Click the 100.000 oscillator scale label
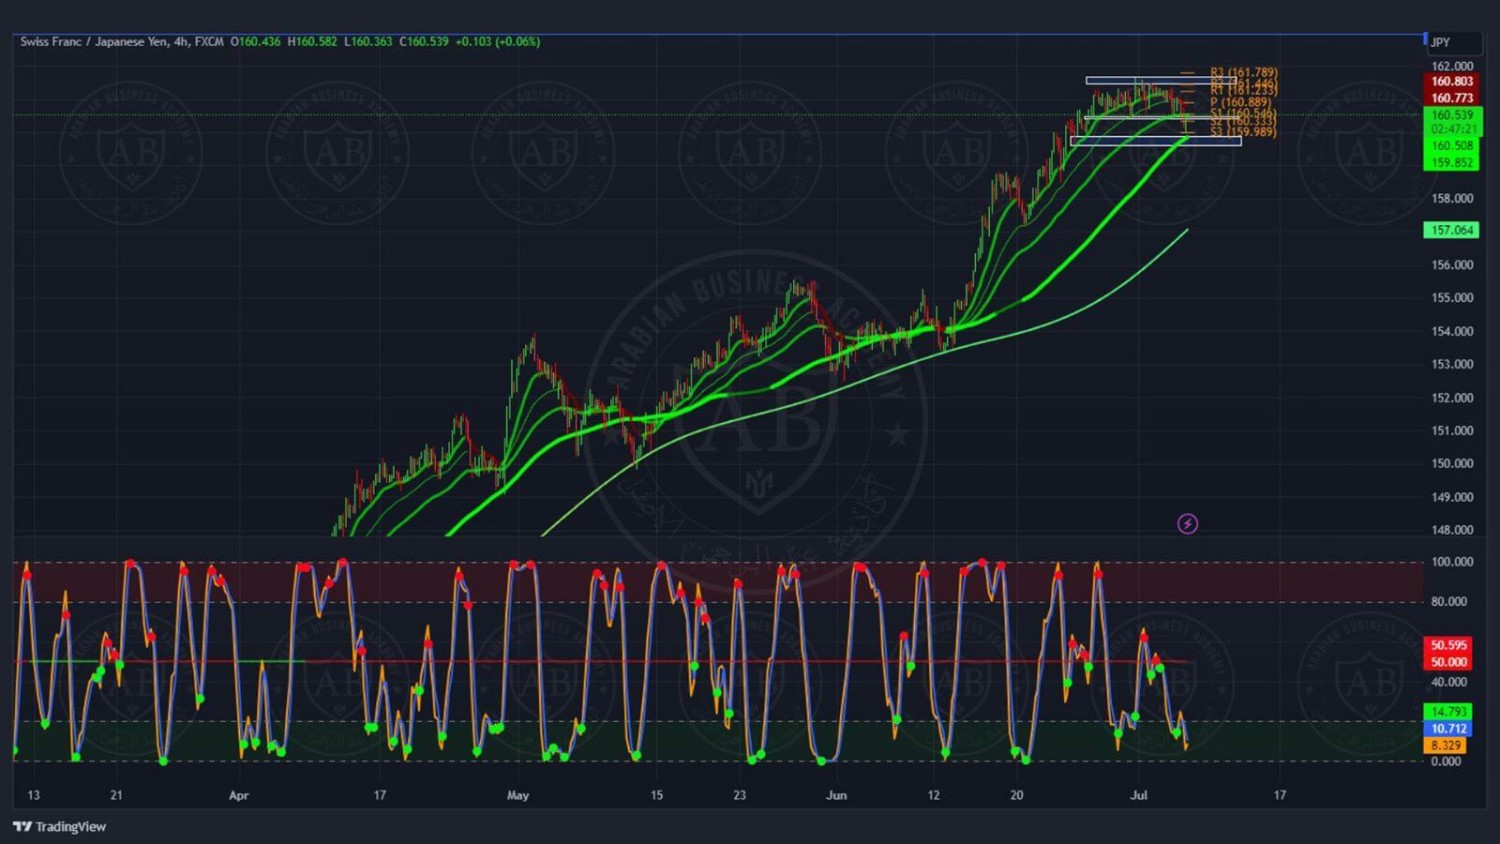Image resolution: width=1500 pixels, height=844 pixels. pos(1451,562)
